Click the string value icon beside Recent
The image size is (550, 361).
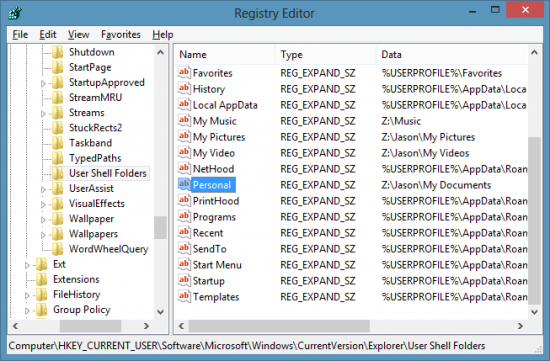[x=184, y=233]
